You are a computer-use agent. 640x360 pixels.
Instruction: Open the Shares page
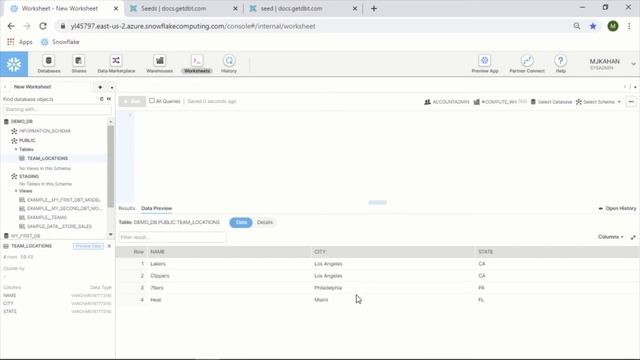pos(79,64)
